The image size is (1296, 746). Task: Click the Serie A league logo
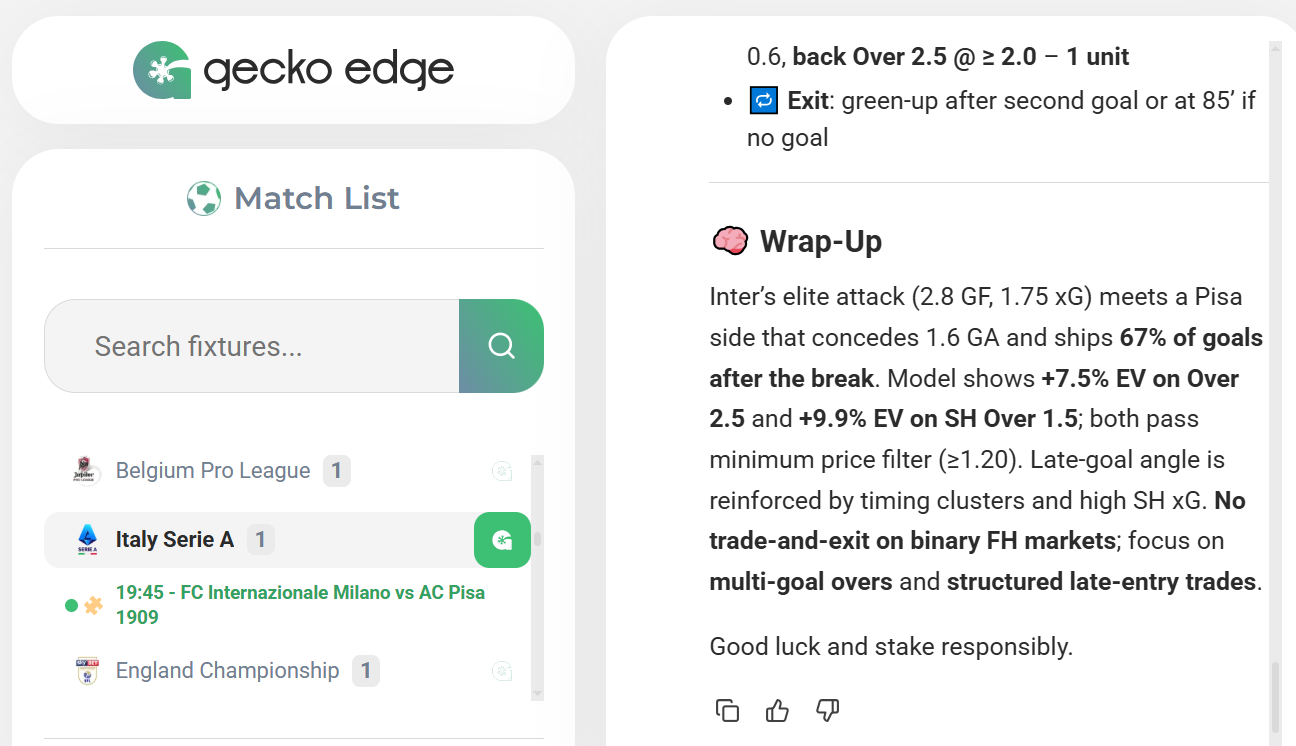(x=88, y=540)
